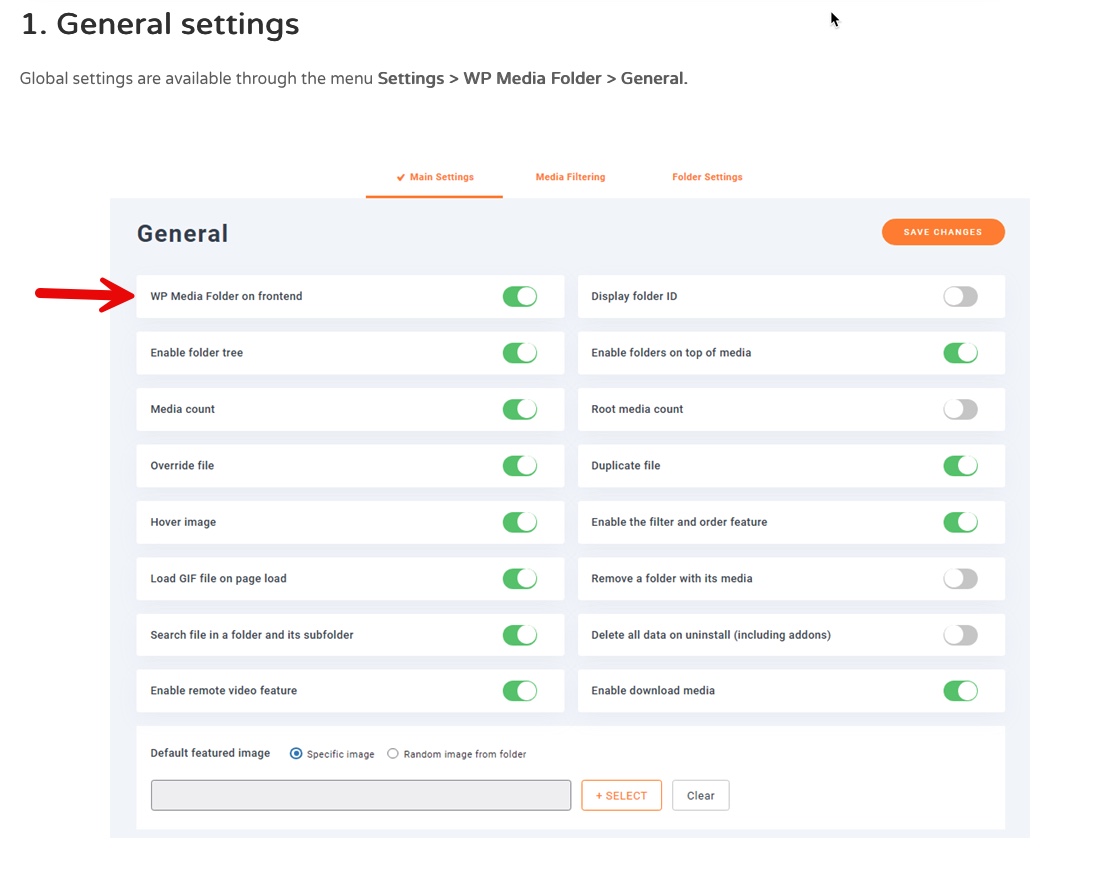Switch to Folder Settings tab
The image size is (1118, 877).
[x=707, y=177]
